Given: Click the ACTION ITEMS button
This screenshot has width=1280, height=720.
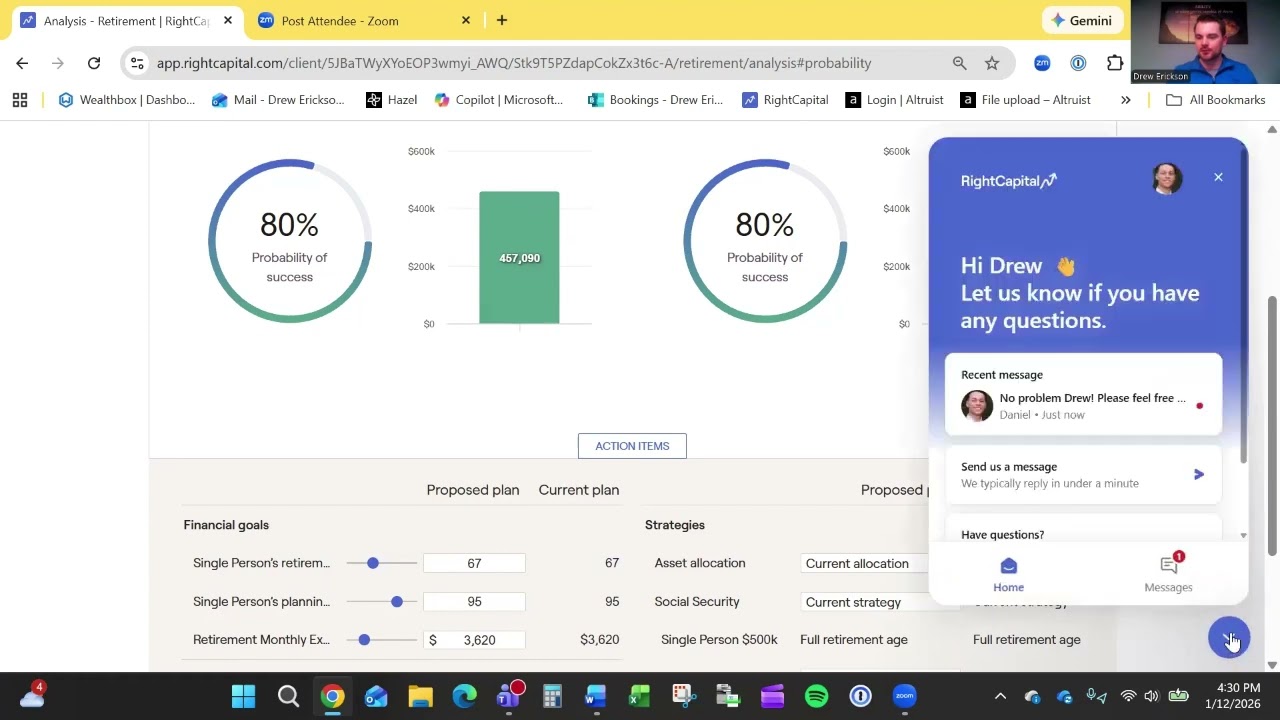Looking at the screenshot, I should [632, 446].
